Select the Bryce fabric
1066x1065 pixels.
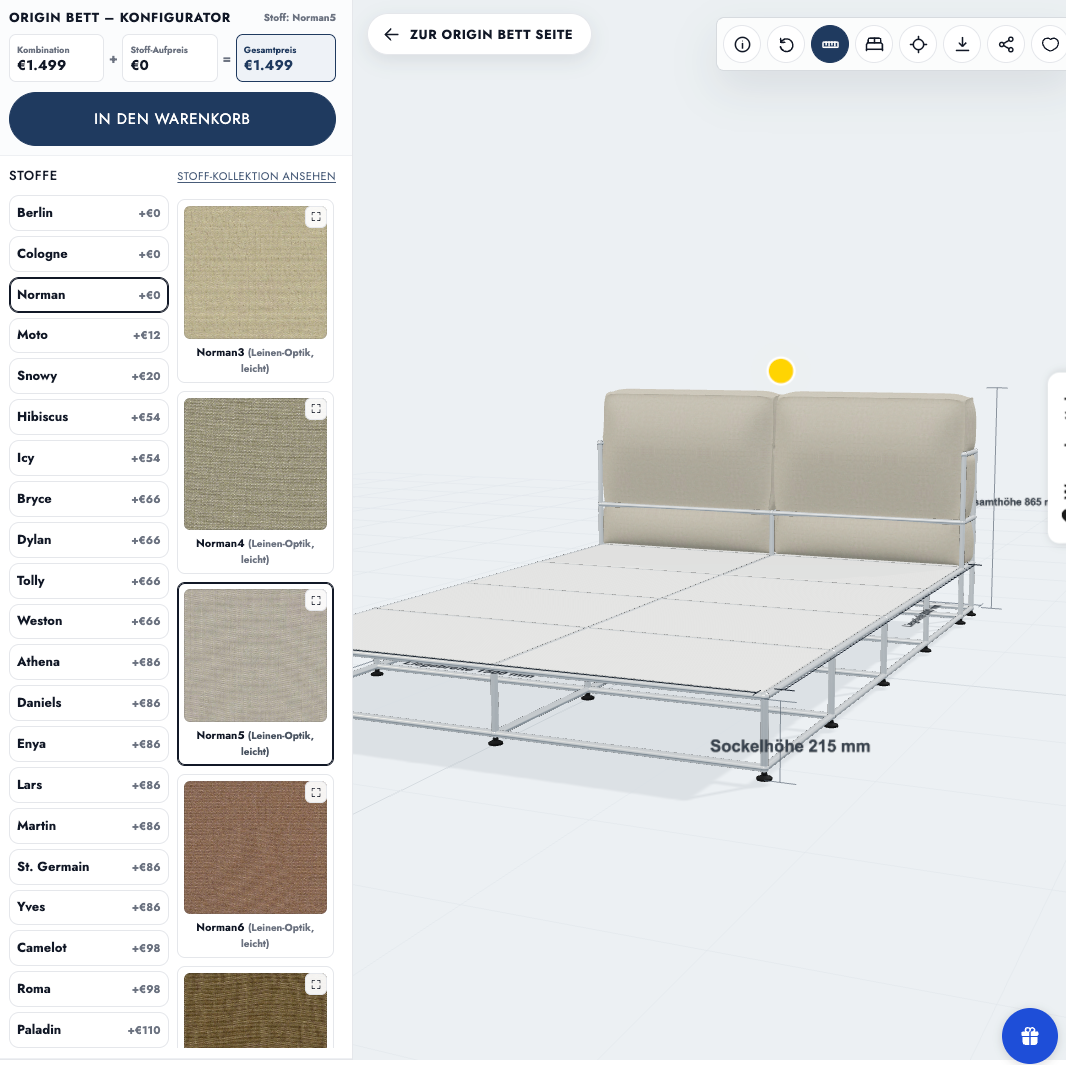point(89,499)
